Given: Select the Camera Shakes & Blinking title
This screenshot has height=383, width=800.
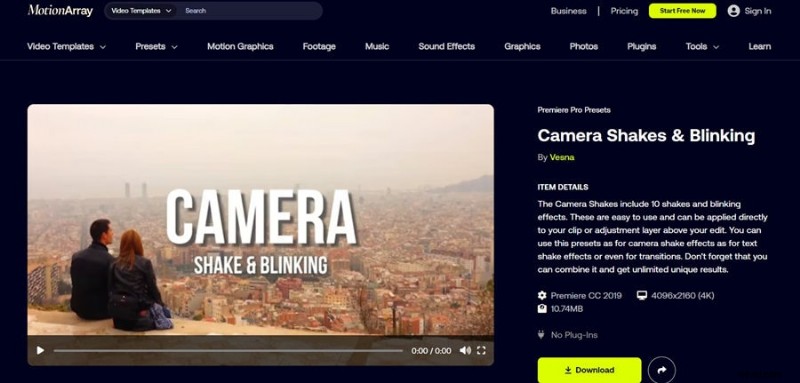Looking at the screenshot, I should point(646,135).
